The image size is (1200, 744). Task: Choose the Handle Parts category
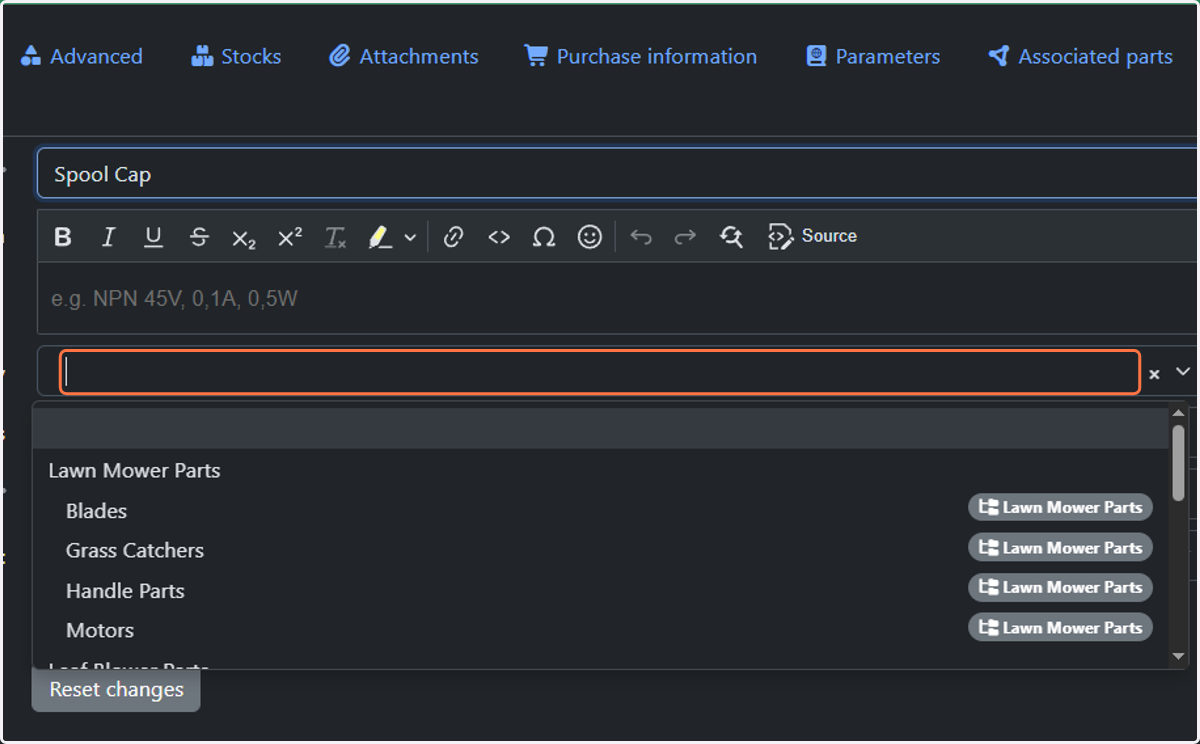click(x=600, y=590)
